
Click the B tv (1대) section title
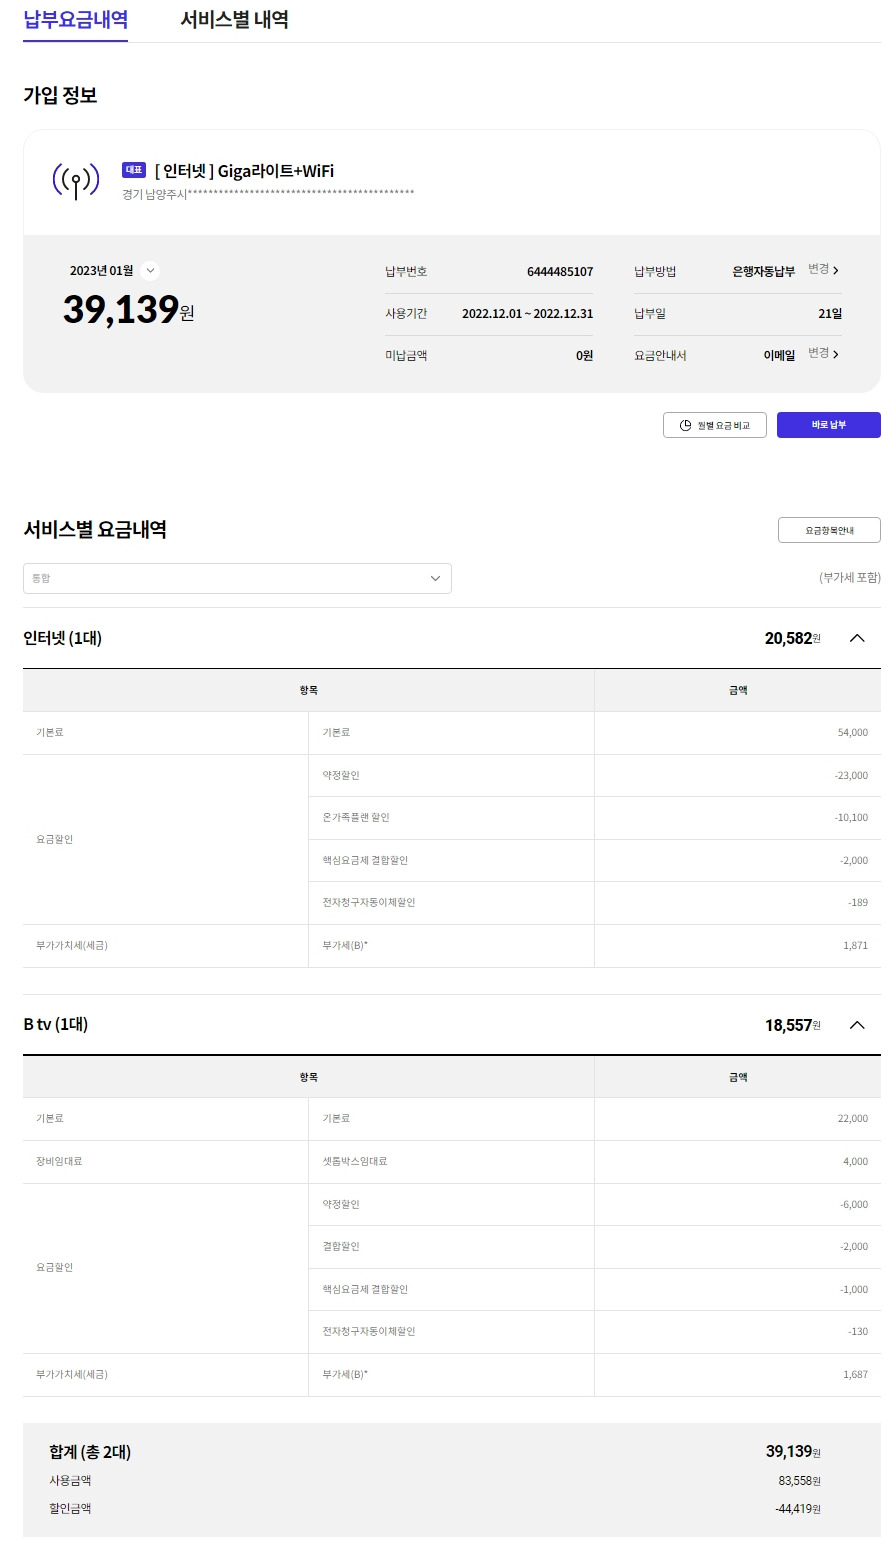[55, 1024]
